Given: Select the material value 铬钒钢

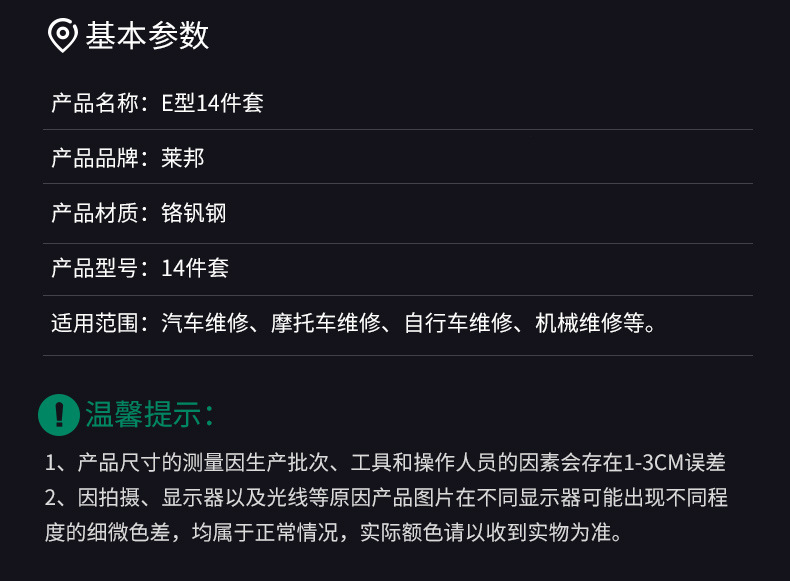Looking at the screenshot, I should 194,213.
